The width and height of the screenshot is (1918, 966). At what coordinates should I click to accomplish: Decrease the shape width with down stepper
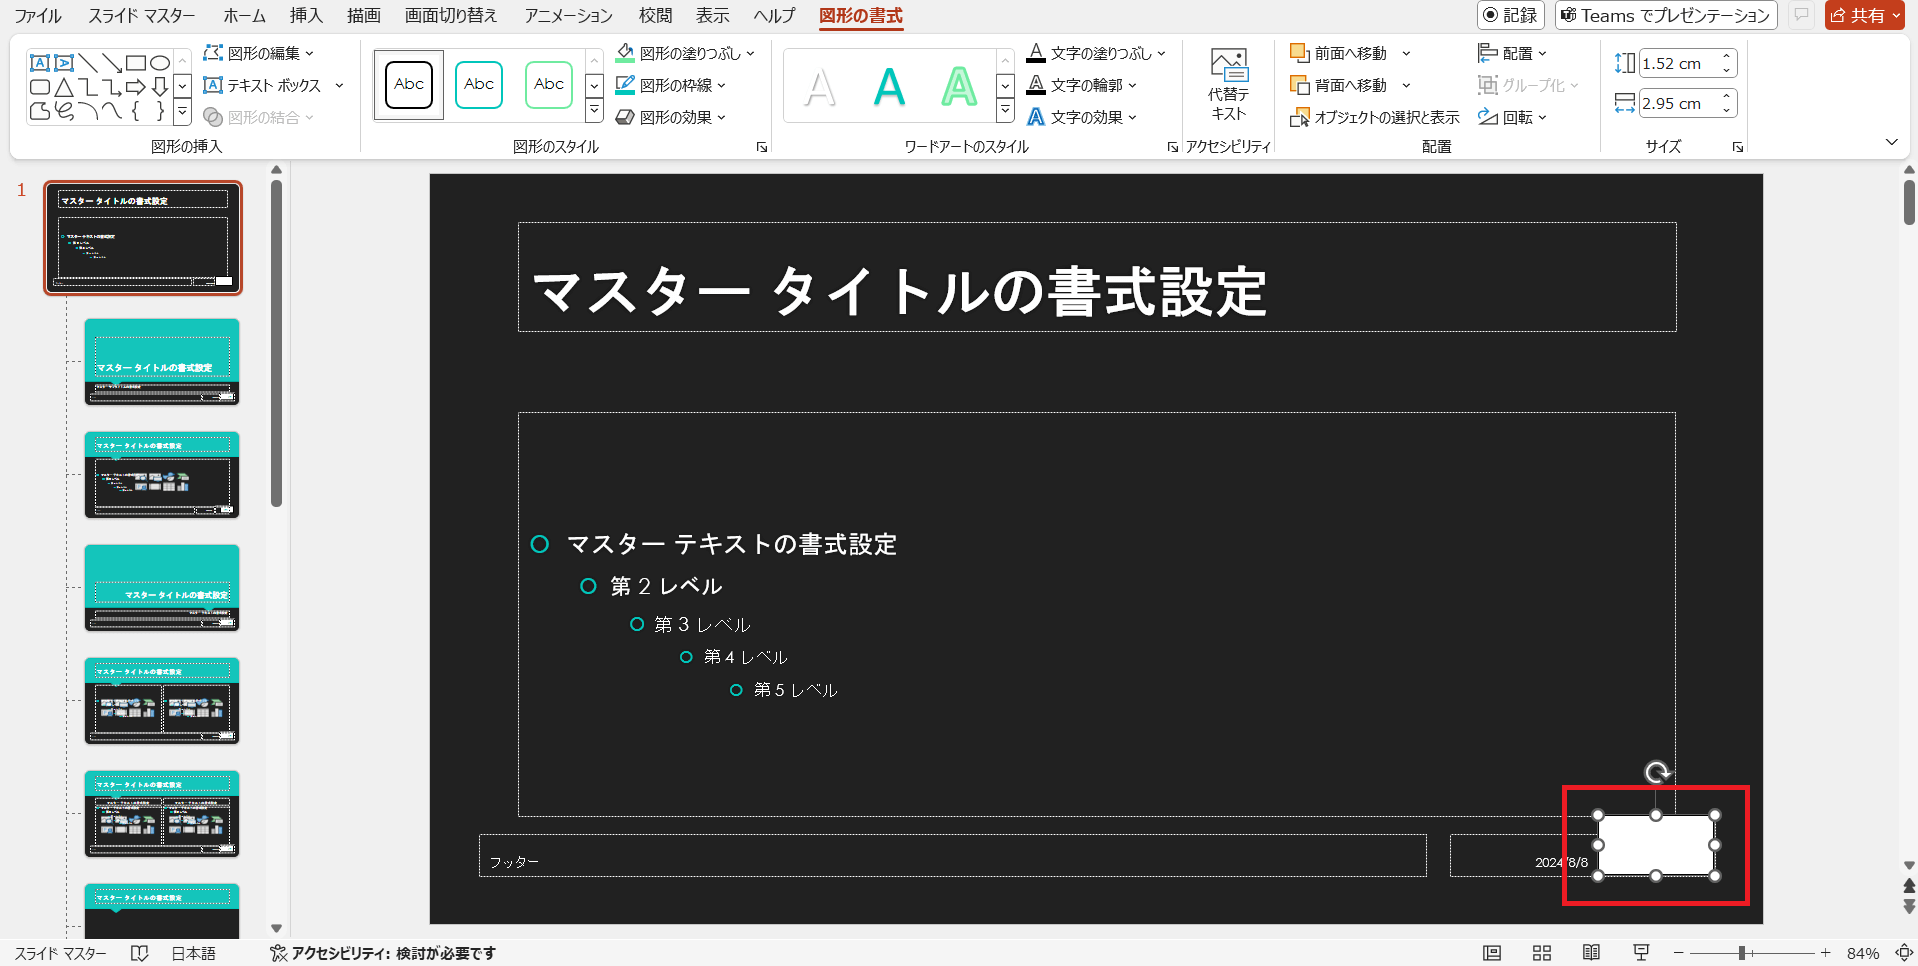1727,109
